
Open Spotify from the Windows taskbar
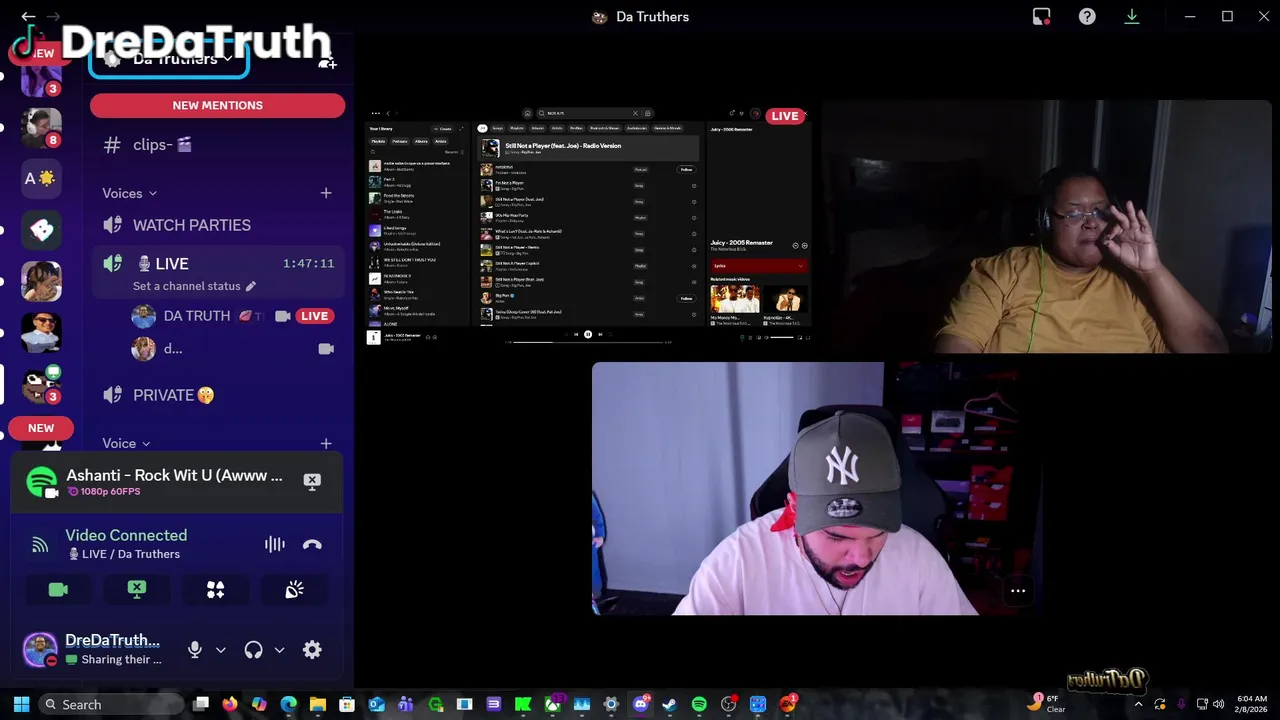tap(699, 704)
